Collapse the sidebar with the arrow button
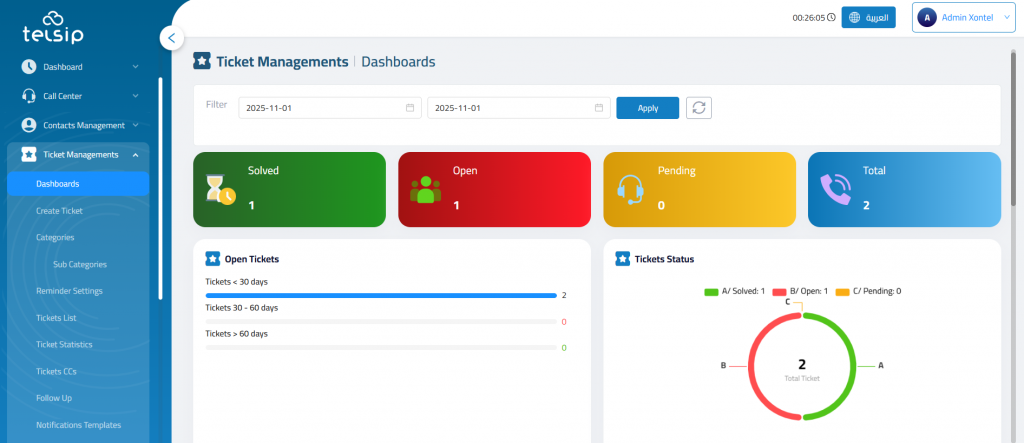1024x443 pixels. tap(171, 38)
